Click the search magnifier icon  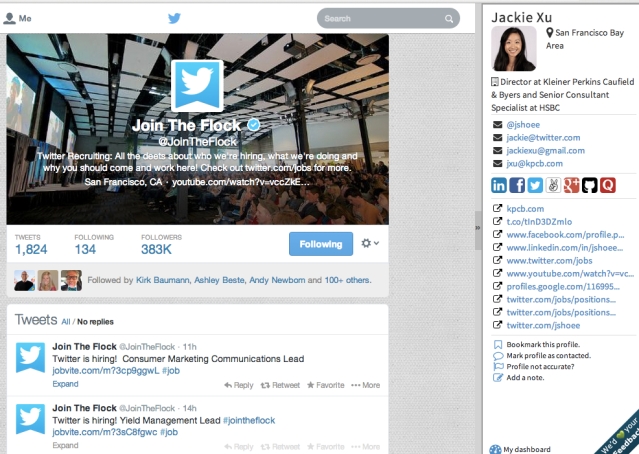pyautogui.click(x=449, y=19)
